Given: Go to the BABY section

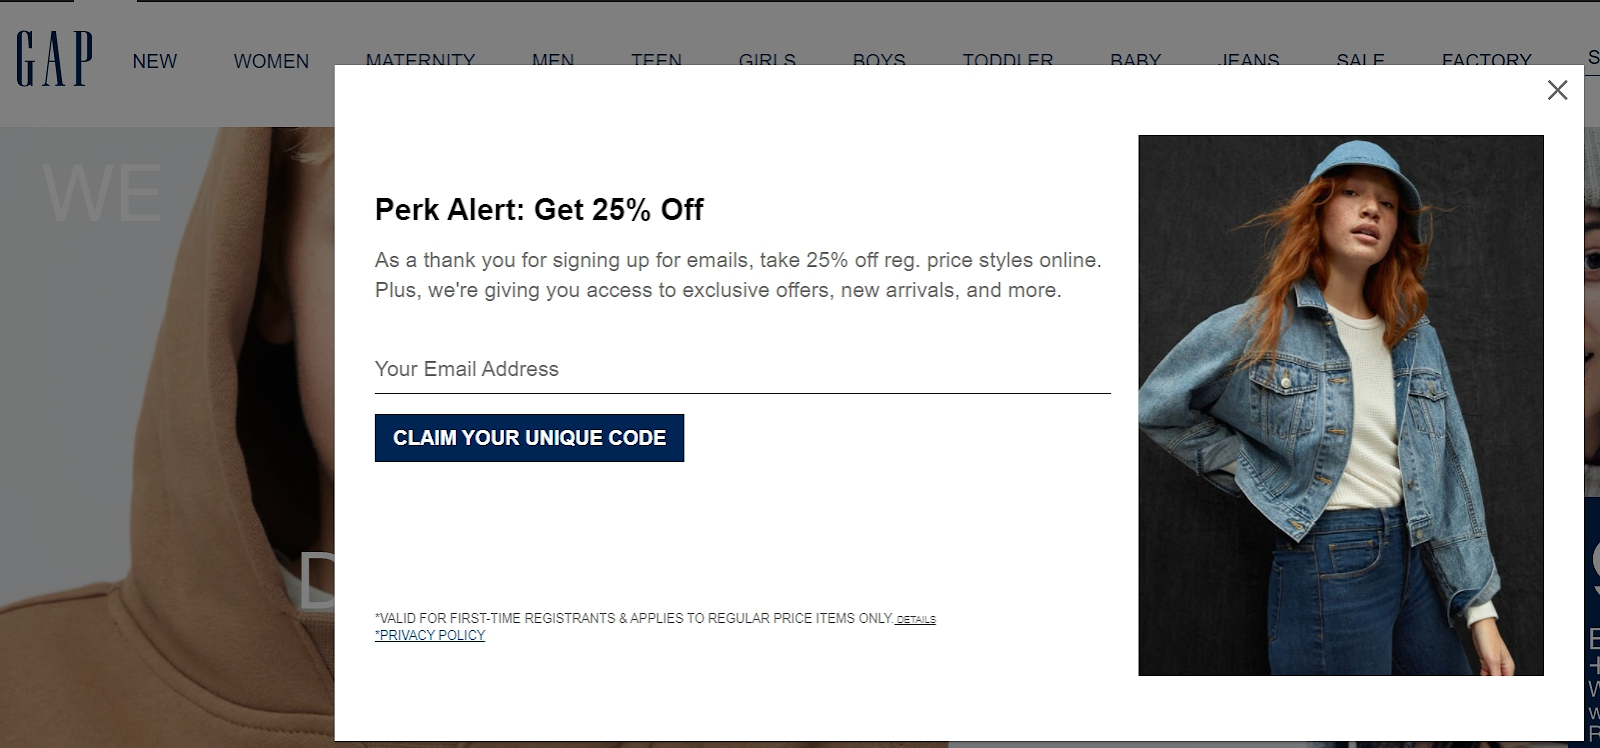Looking at the screenshot, I should pos(1135,59).
